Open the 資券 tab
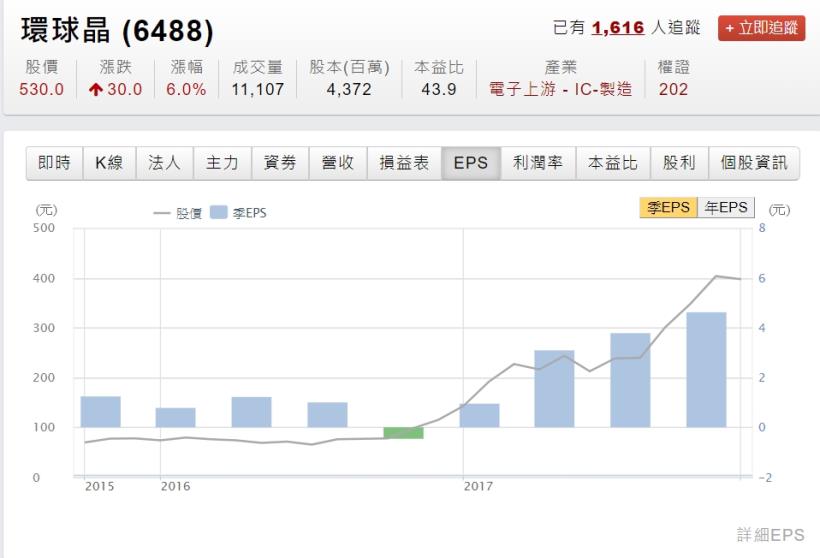 (280, 163)
